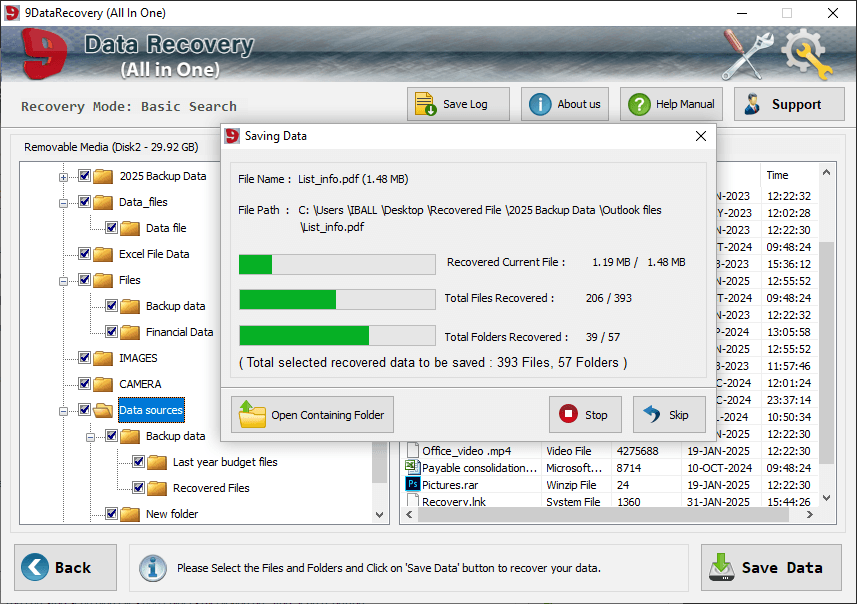Image resolution: width=857 pixels, height=604 pixels.
Task: Click the wrench and screwdriver tools icon
Action: (x=747, y=54)
